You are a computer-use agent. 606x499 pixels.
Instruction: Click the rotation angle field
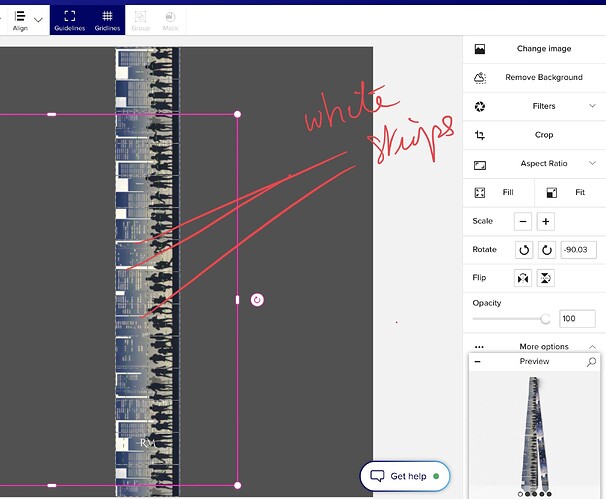579,250
